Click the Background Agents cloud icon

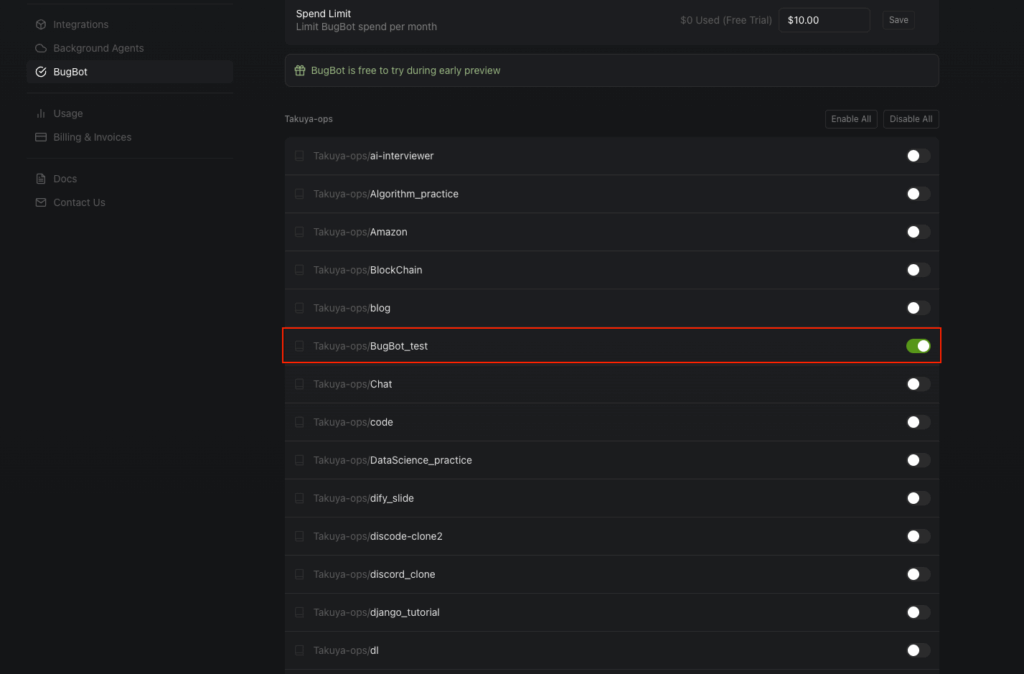tap(40, 48)
